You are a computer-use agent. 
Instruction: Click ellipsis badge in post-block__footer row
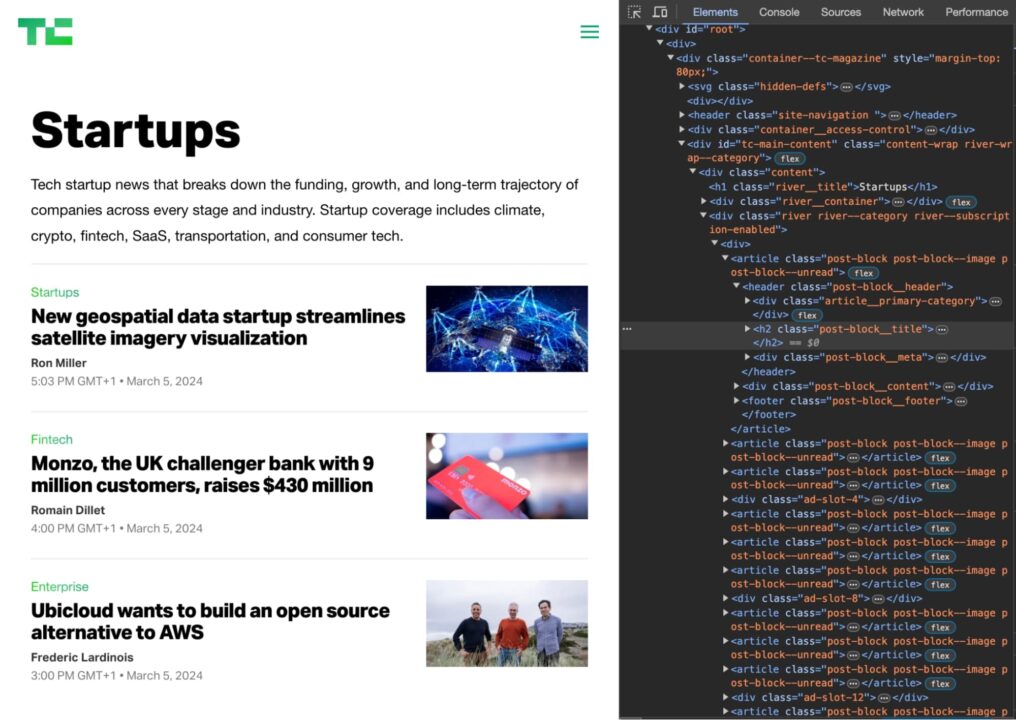coord(961,401)
